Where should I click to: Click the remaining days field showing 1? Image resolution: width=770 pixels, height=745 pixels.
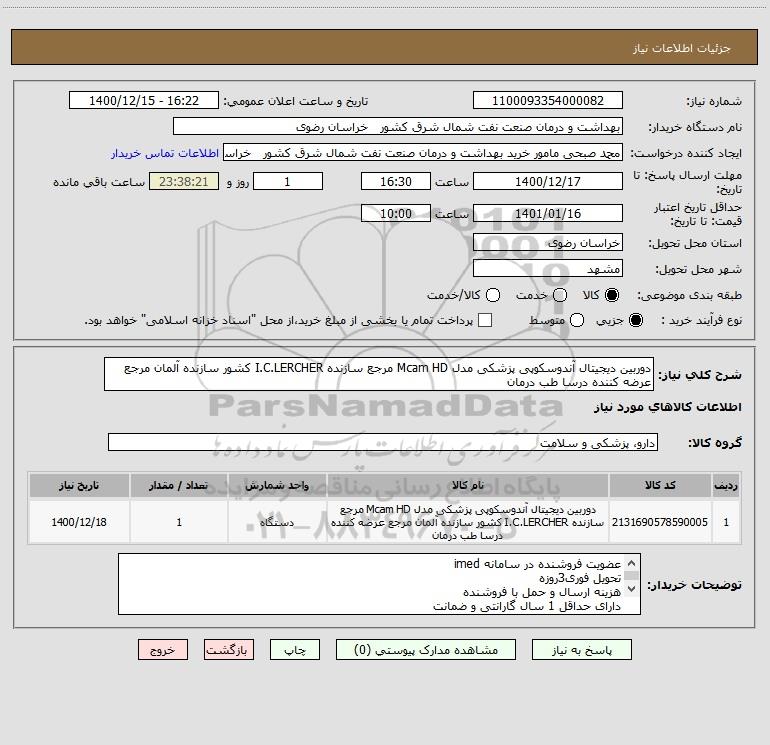[x=288, y=181]
